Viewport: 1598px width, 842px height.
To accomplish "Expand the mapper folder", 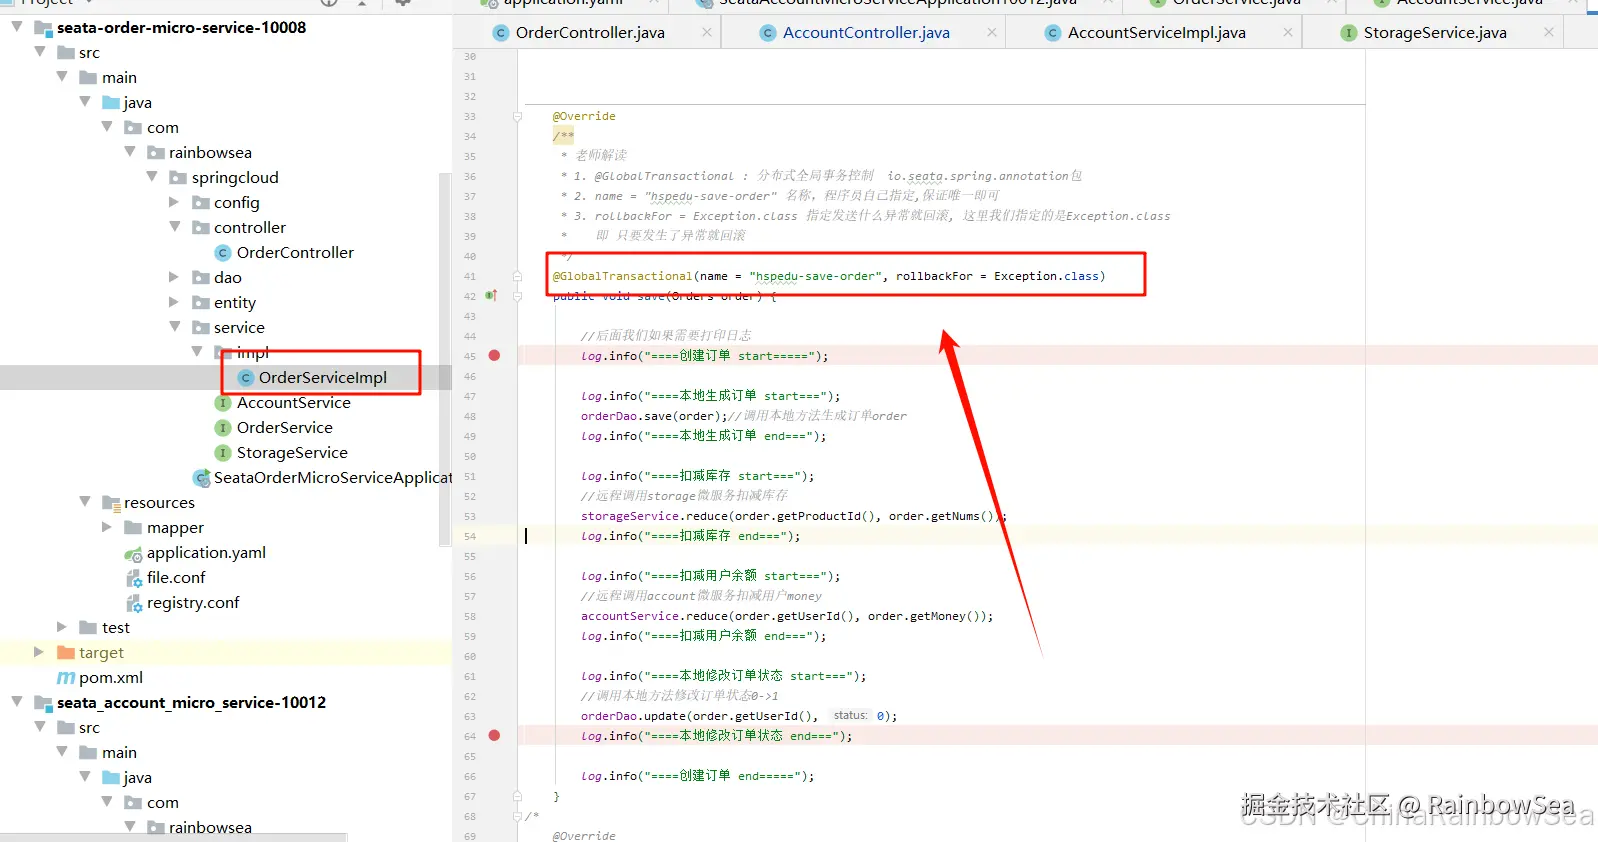I will click(107, 527).
